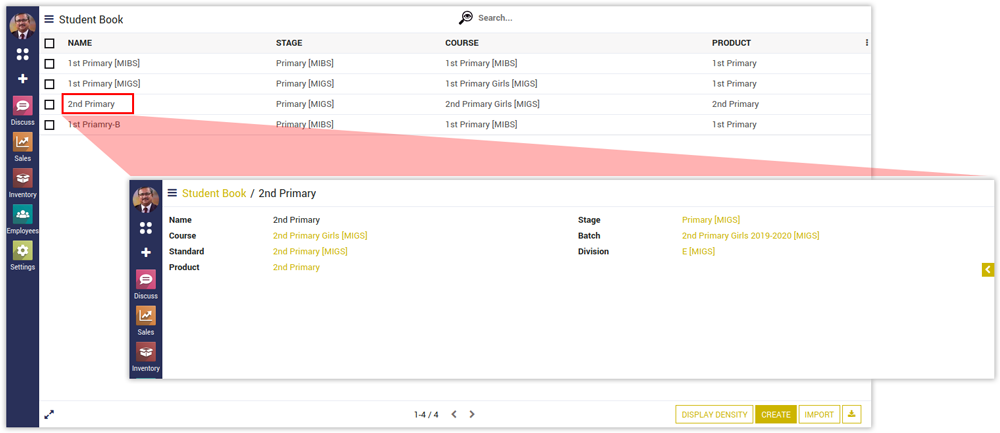Viewport: 1000px width, 433px height.
Task: Open the Discuss app in the sidebar
Action: [x=22, y=106]
